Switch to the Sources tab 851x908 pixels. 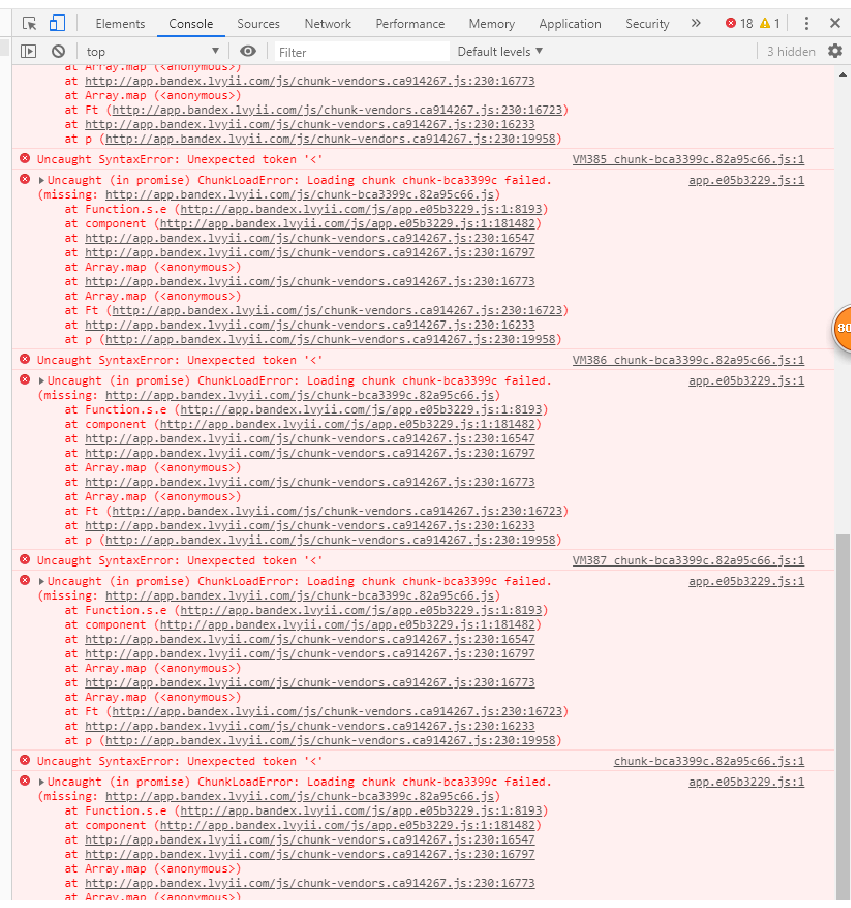coord(258,23)
